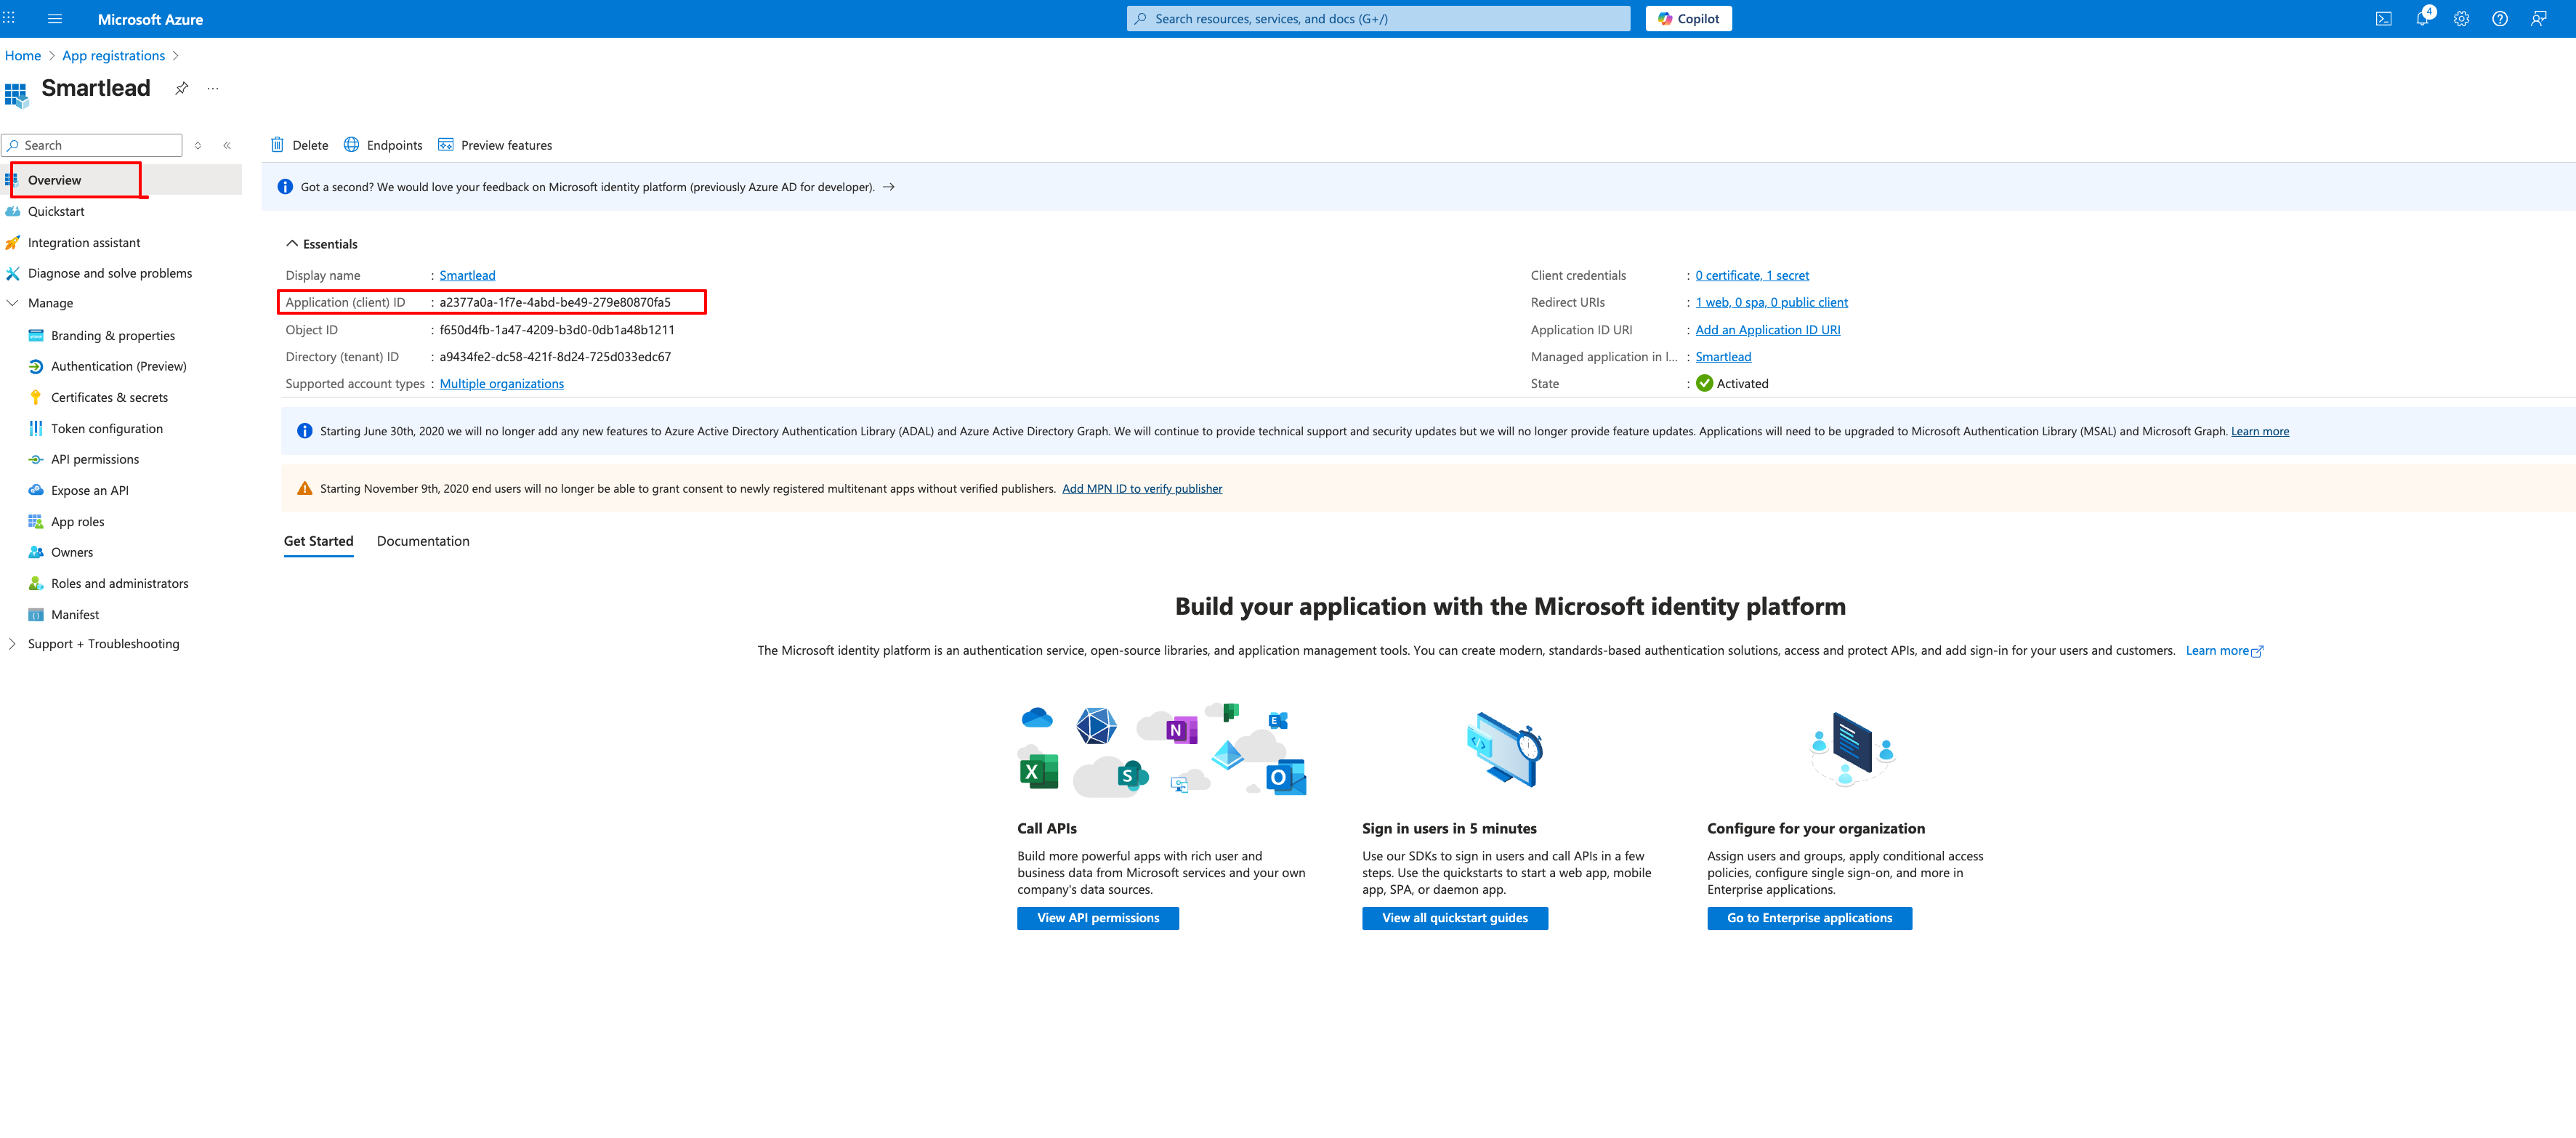Click Learn more in the ADAL notice
The width and height of the screenshot is (2576, 1138).
click(2260, 432)
